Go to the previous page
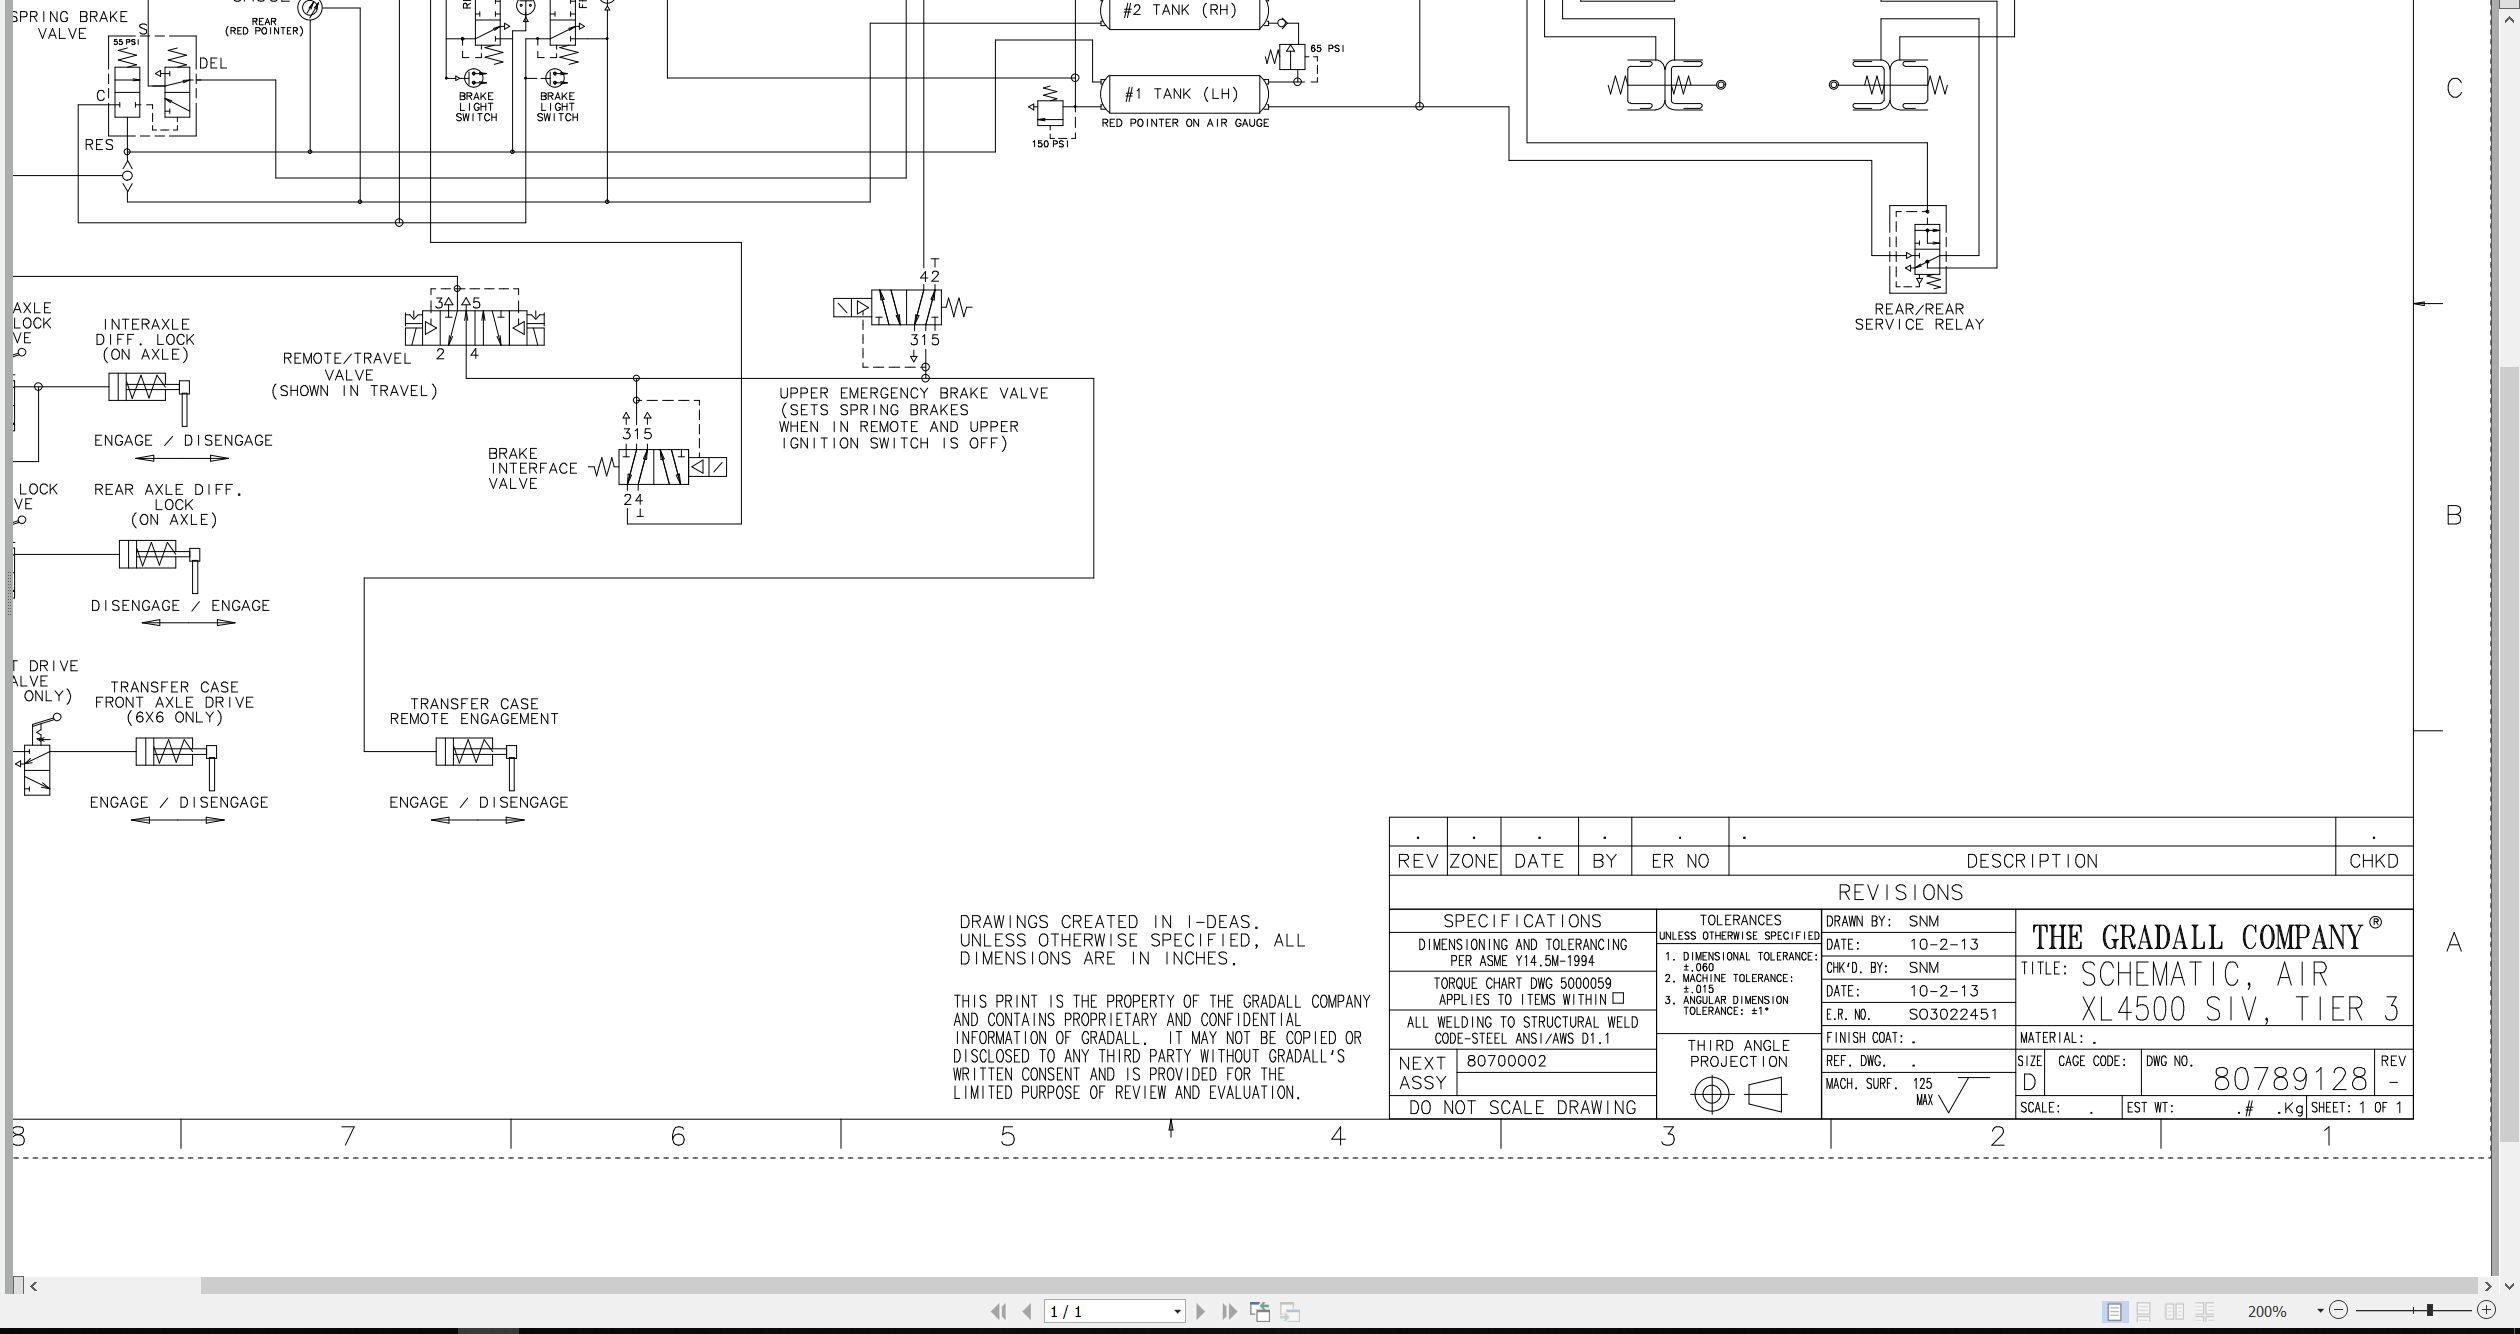Screen dimensions: 2520x1334 [x=1027, y=1311]
